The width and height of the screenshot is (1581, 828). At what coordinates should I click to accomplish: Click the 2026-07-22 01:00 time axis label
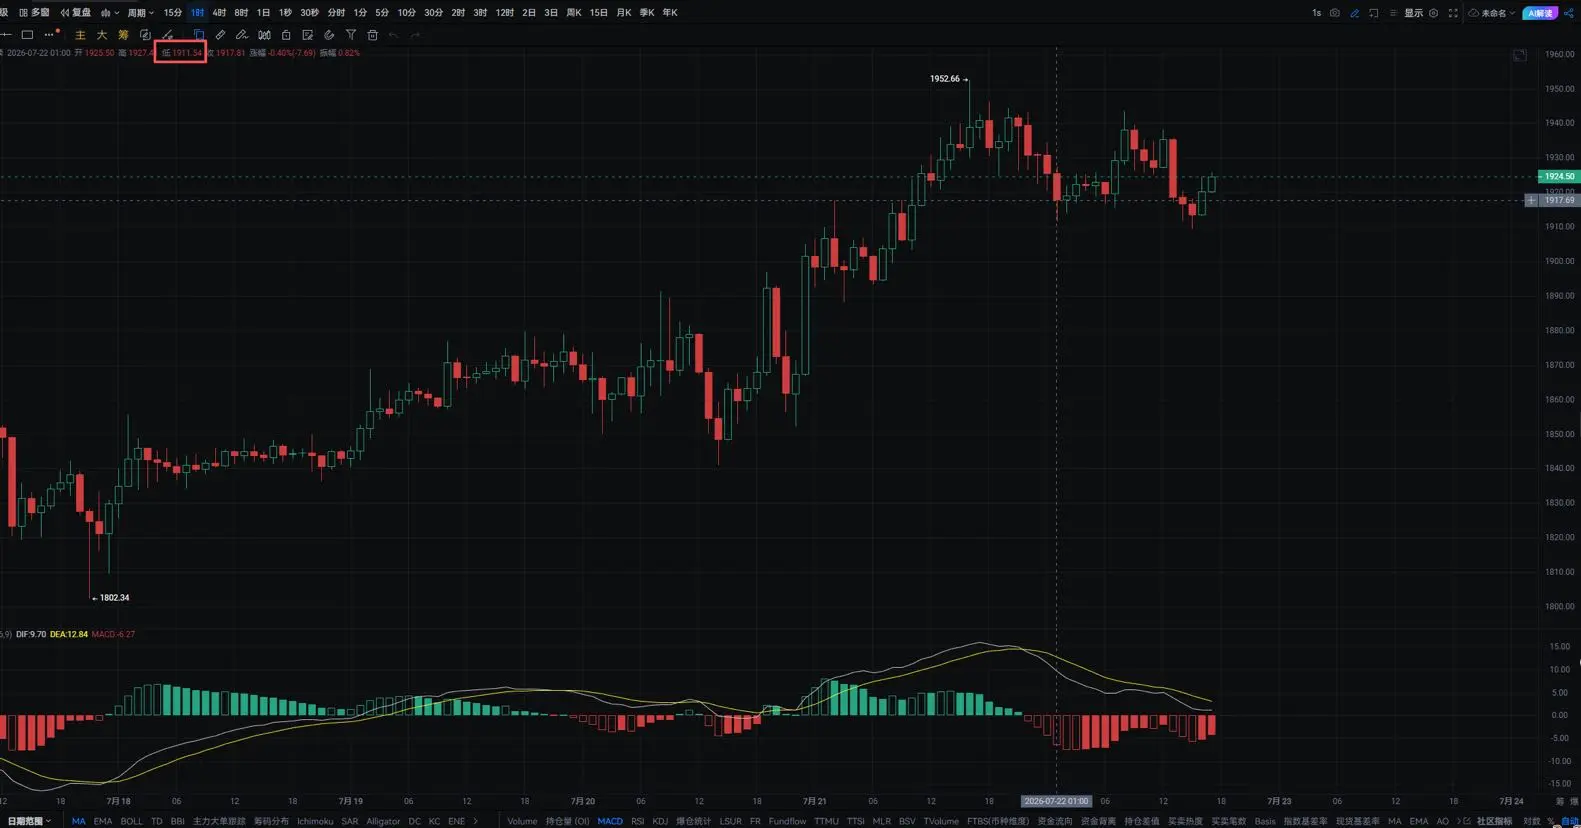1056,801
